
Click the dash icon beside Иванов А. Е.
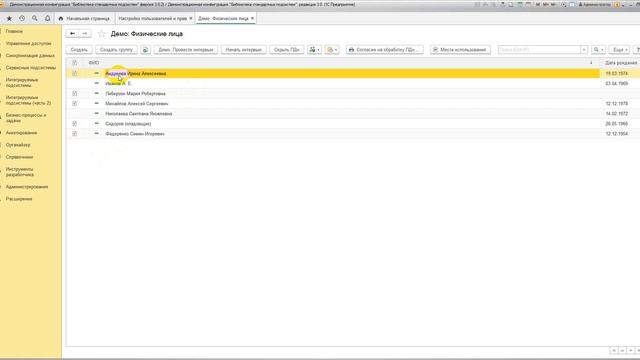[x=96, y=83]
